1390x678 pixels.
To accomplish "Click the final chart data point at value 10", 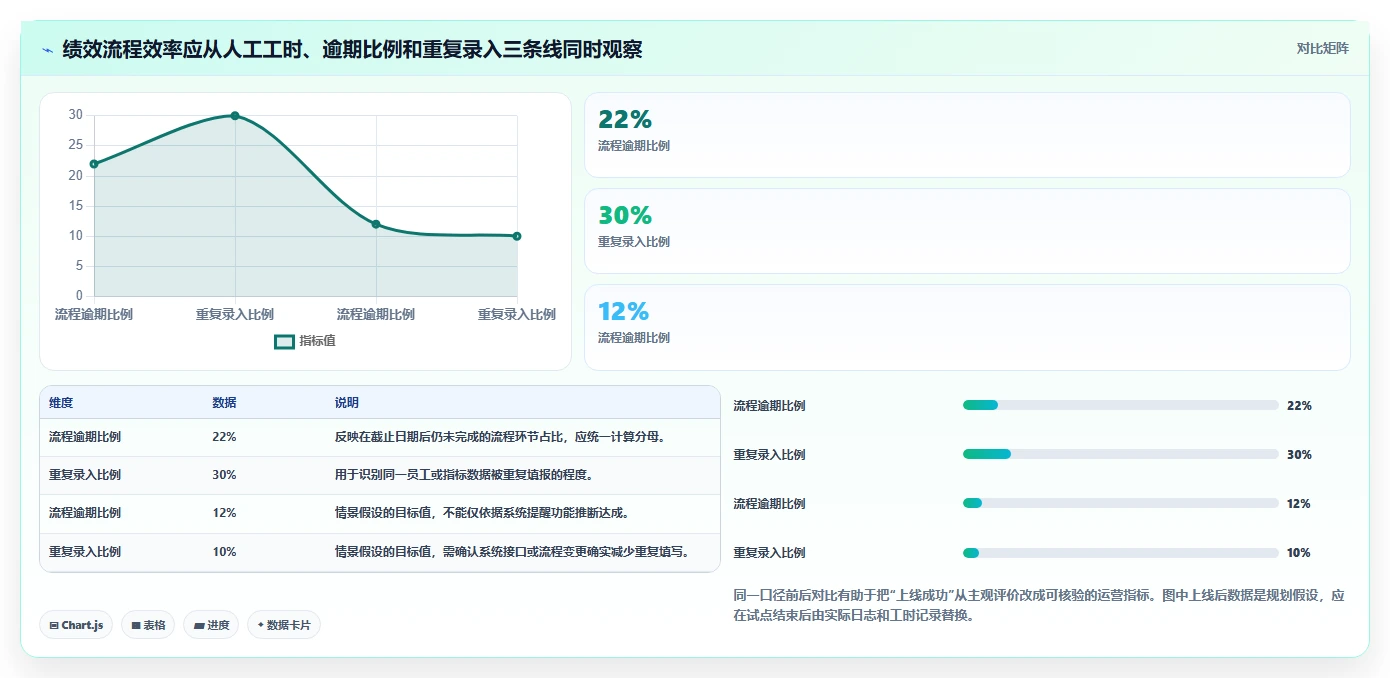I will 517,236.
